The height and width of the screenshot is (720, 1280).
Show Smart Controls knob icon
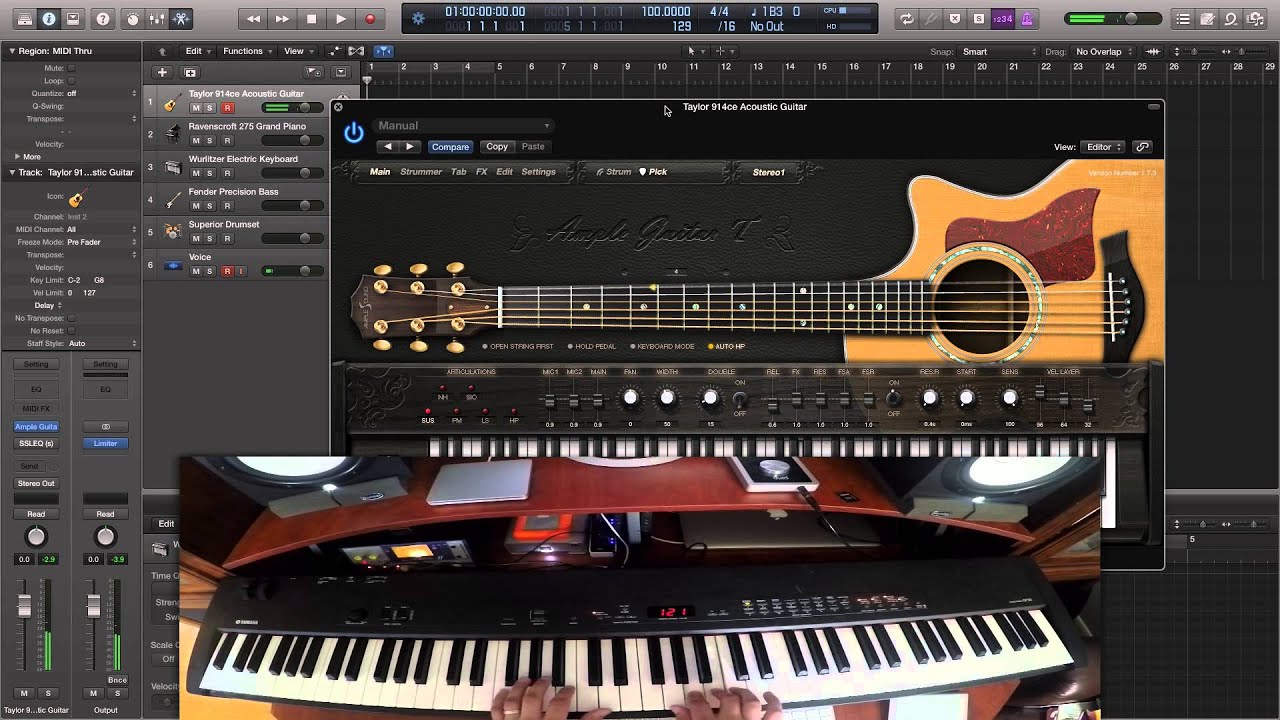(x=133, y=19)
